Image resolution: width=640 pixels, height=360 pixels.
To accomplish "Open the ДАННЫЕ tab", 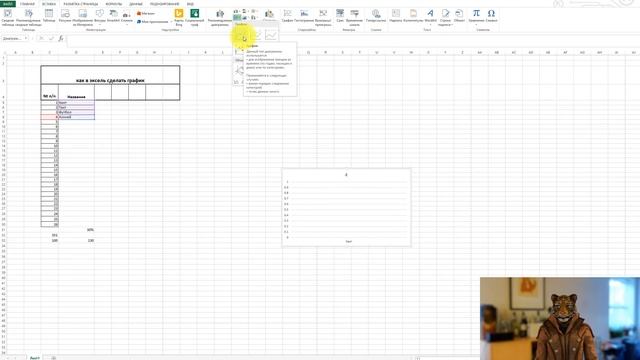I will (136, 4).
